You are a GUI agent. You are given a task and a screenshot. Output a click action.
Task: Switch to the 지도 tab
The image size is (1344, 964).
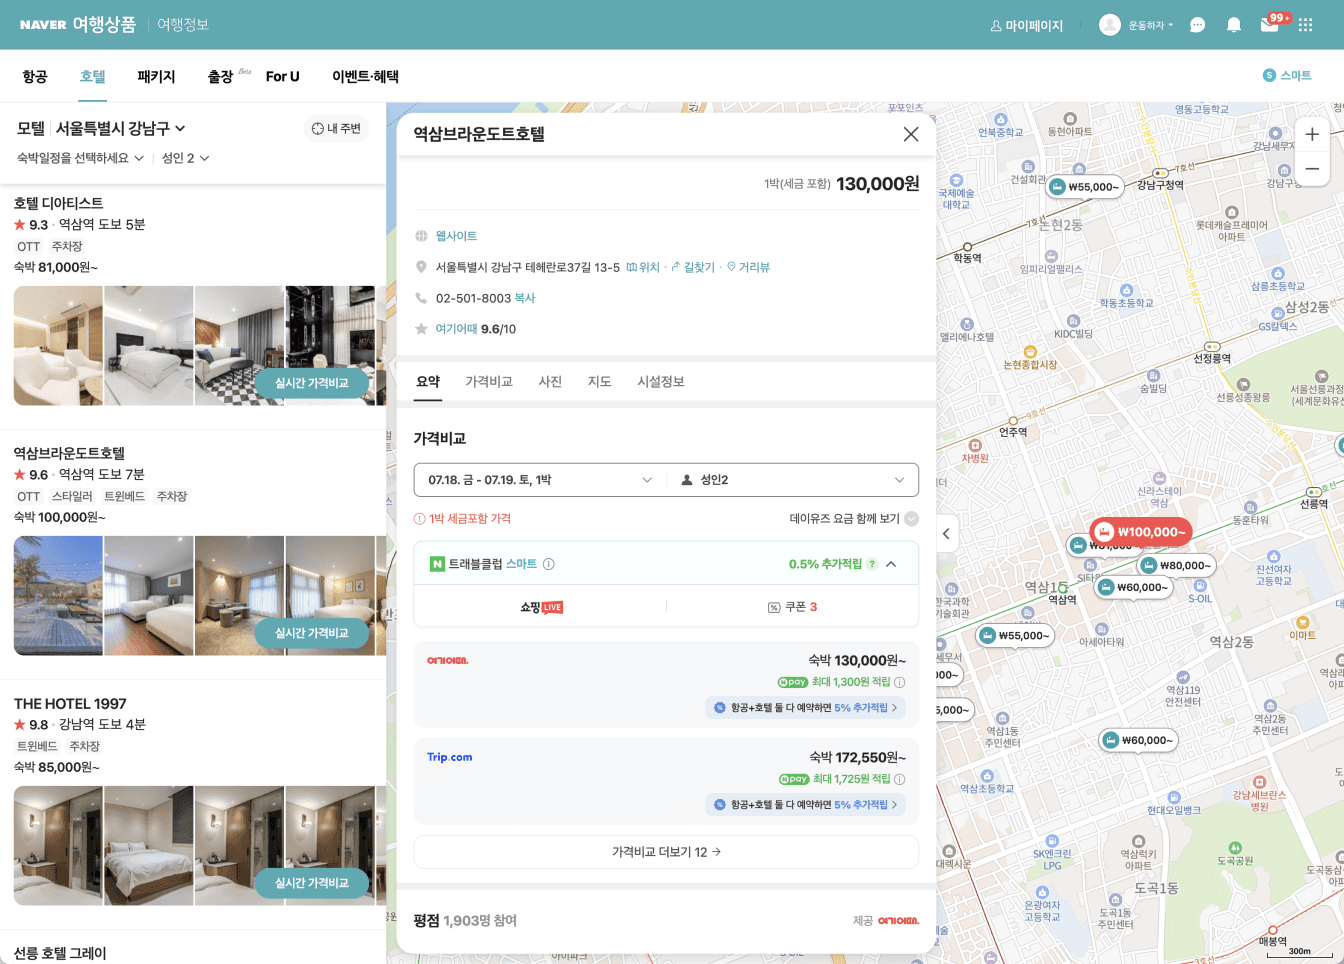pos(599,382)
